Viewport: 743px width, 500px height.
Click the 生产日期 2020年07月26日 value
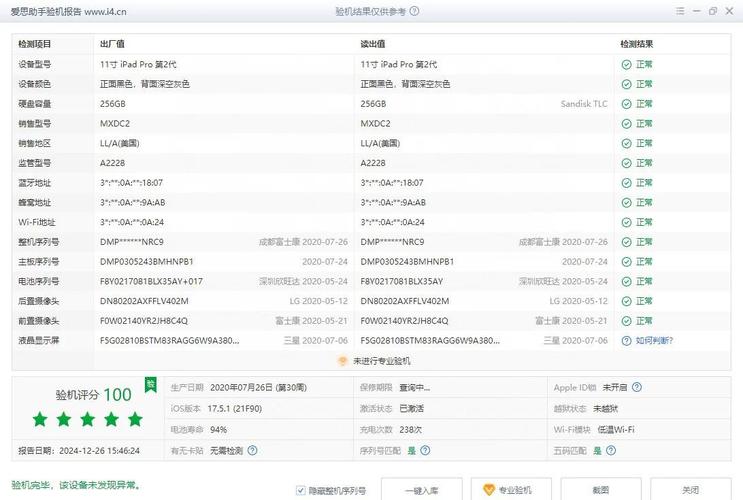tap(258, 388)
